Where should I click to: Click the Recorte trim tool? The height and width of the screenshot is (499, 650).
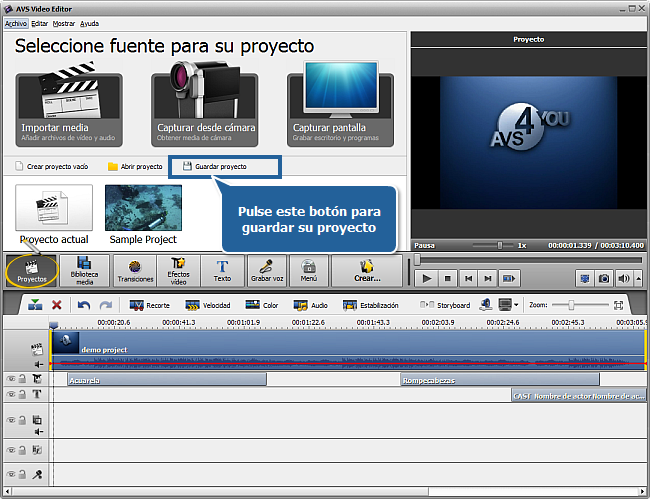coord(150,305)
